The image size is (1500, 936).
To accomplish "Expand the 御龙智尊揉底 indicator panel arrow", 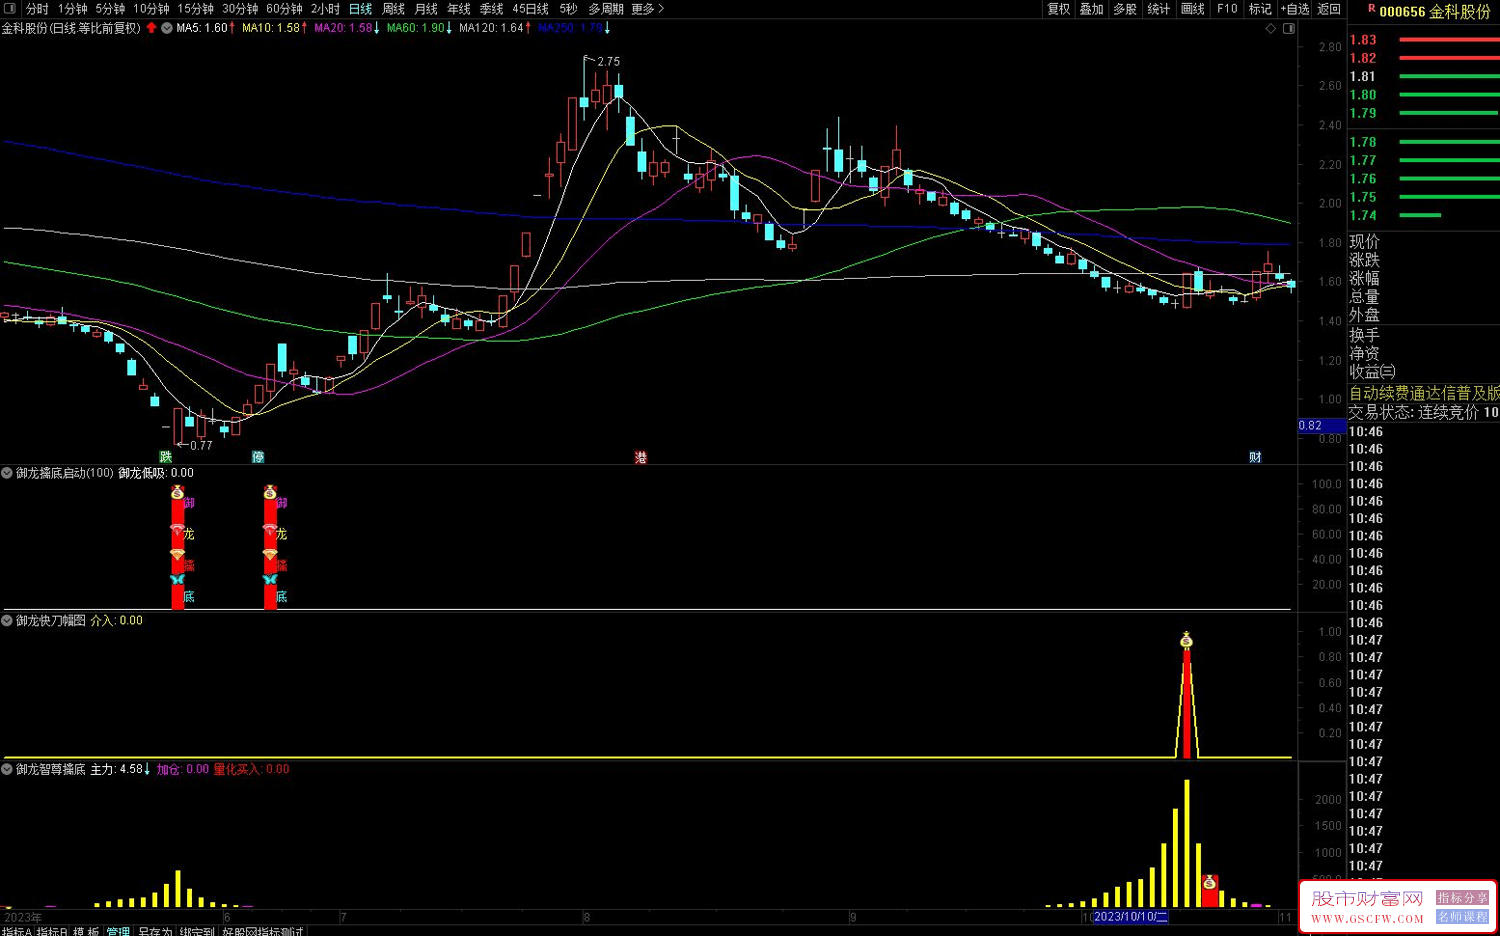I will tap(7, 769).
